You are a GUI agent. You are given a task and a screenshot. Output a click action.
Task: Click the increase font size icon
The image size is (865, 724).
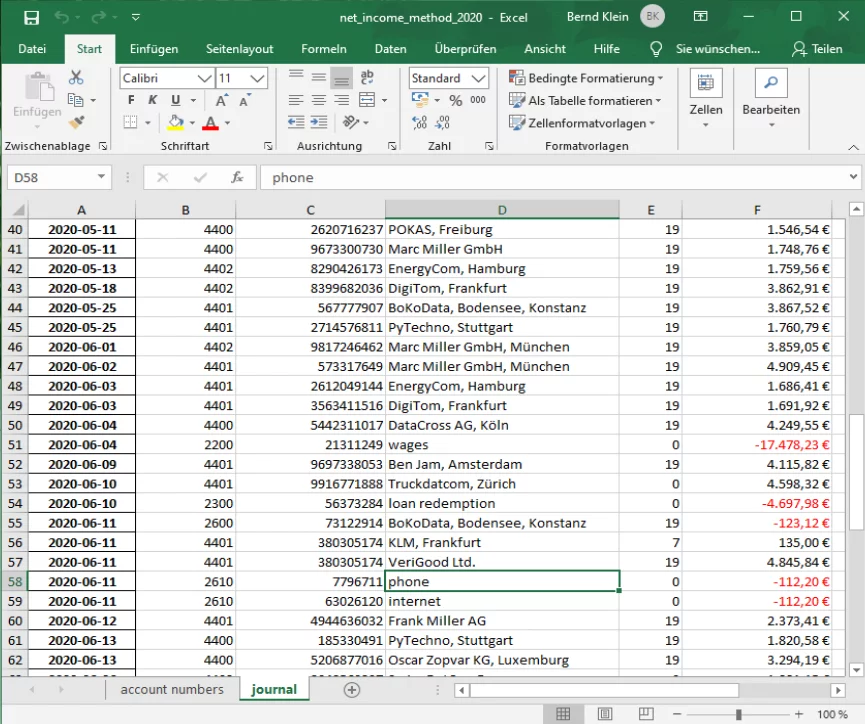pos(223,100)
